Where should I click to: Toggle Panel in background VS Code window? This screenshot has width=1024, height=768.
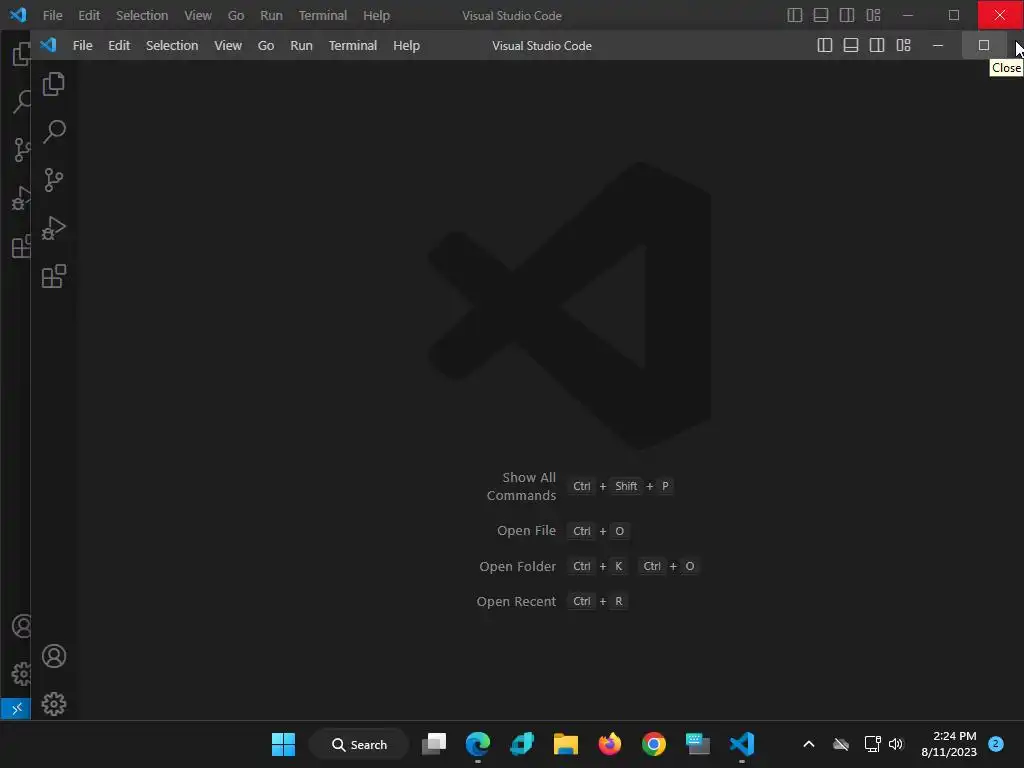click(x=821, y=15)
